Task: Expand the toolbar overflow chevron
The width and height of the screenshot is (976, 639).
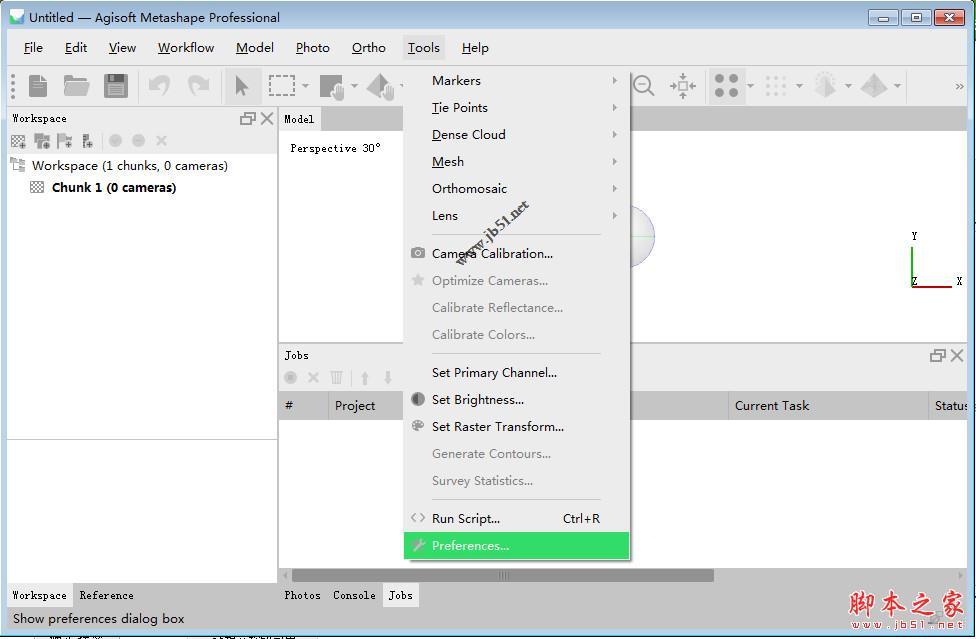Action: point(959,86)
